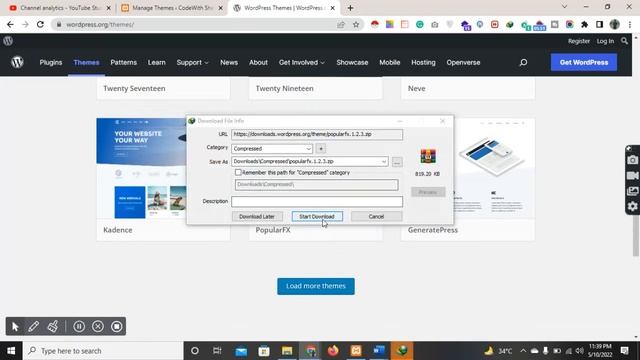The width and height of the screenshot is (640, 360).
Task: Open Windows Start menu
Action: pos(11,351)
